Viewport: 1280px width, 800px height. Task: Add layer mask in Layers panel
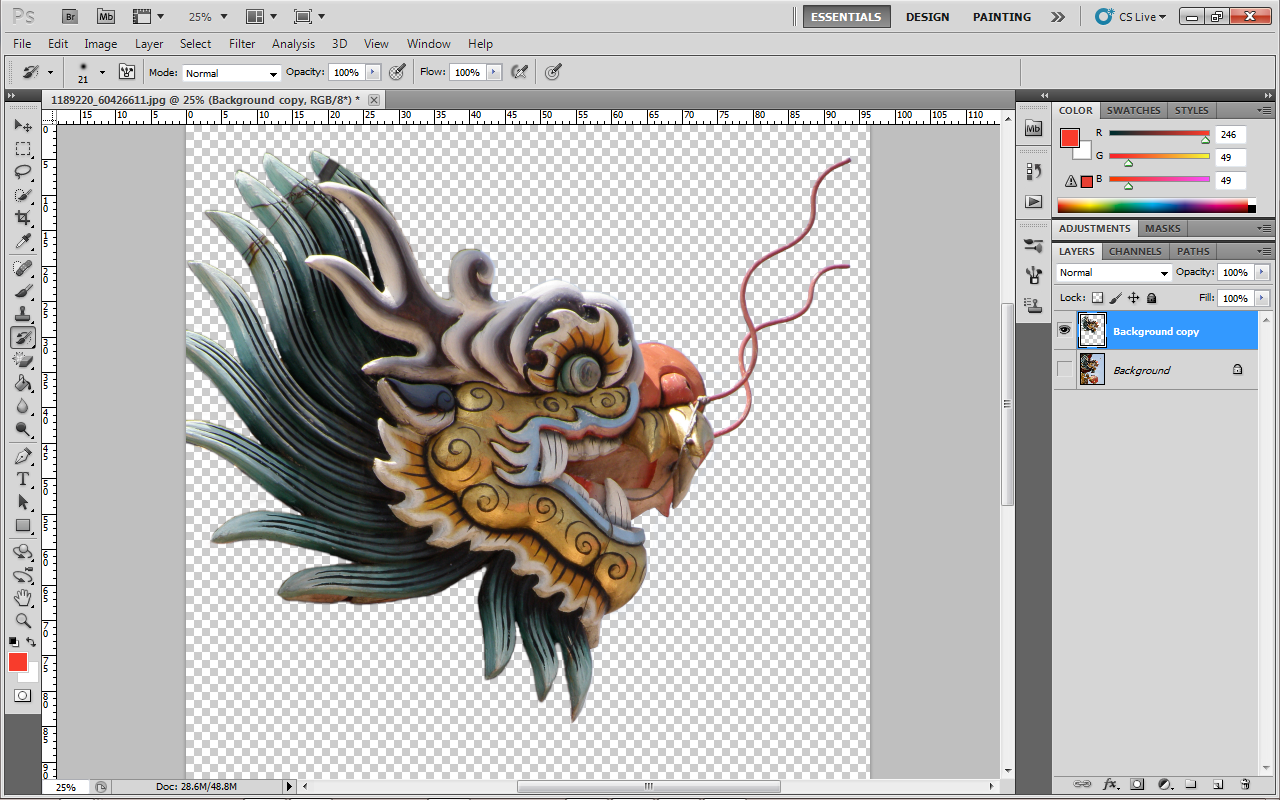click(x=1137, y=784)
